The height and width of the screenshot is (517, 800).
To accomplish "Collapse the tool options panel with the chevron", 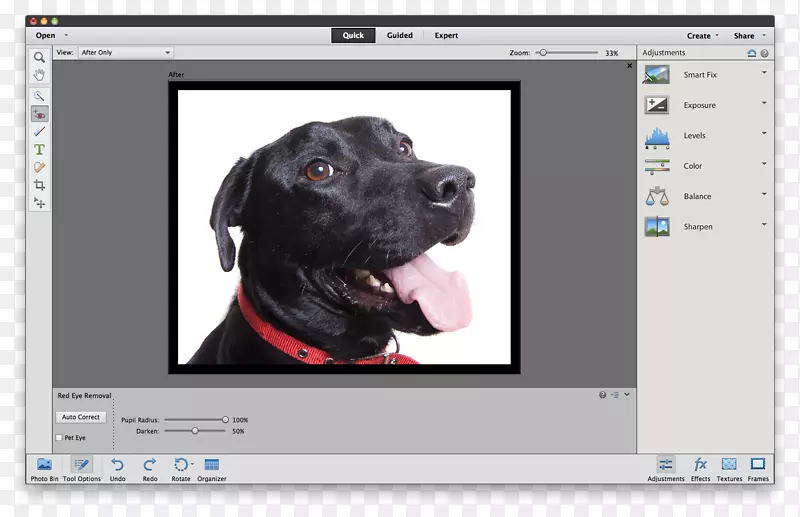I will click(627, 395).
